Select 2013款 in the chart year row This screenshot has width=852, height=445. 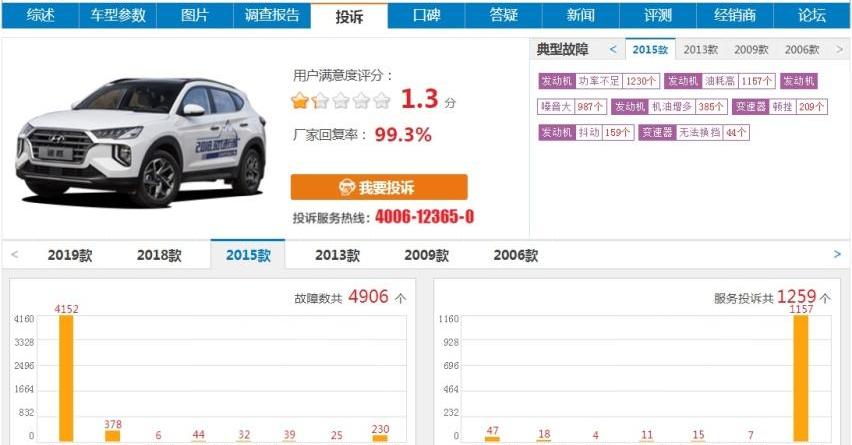337,255
